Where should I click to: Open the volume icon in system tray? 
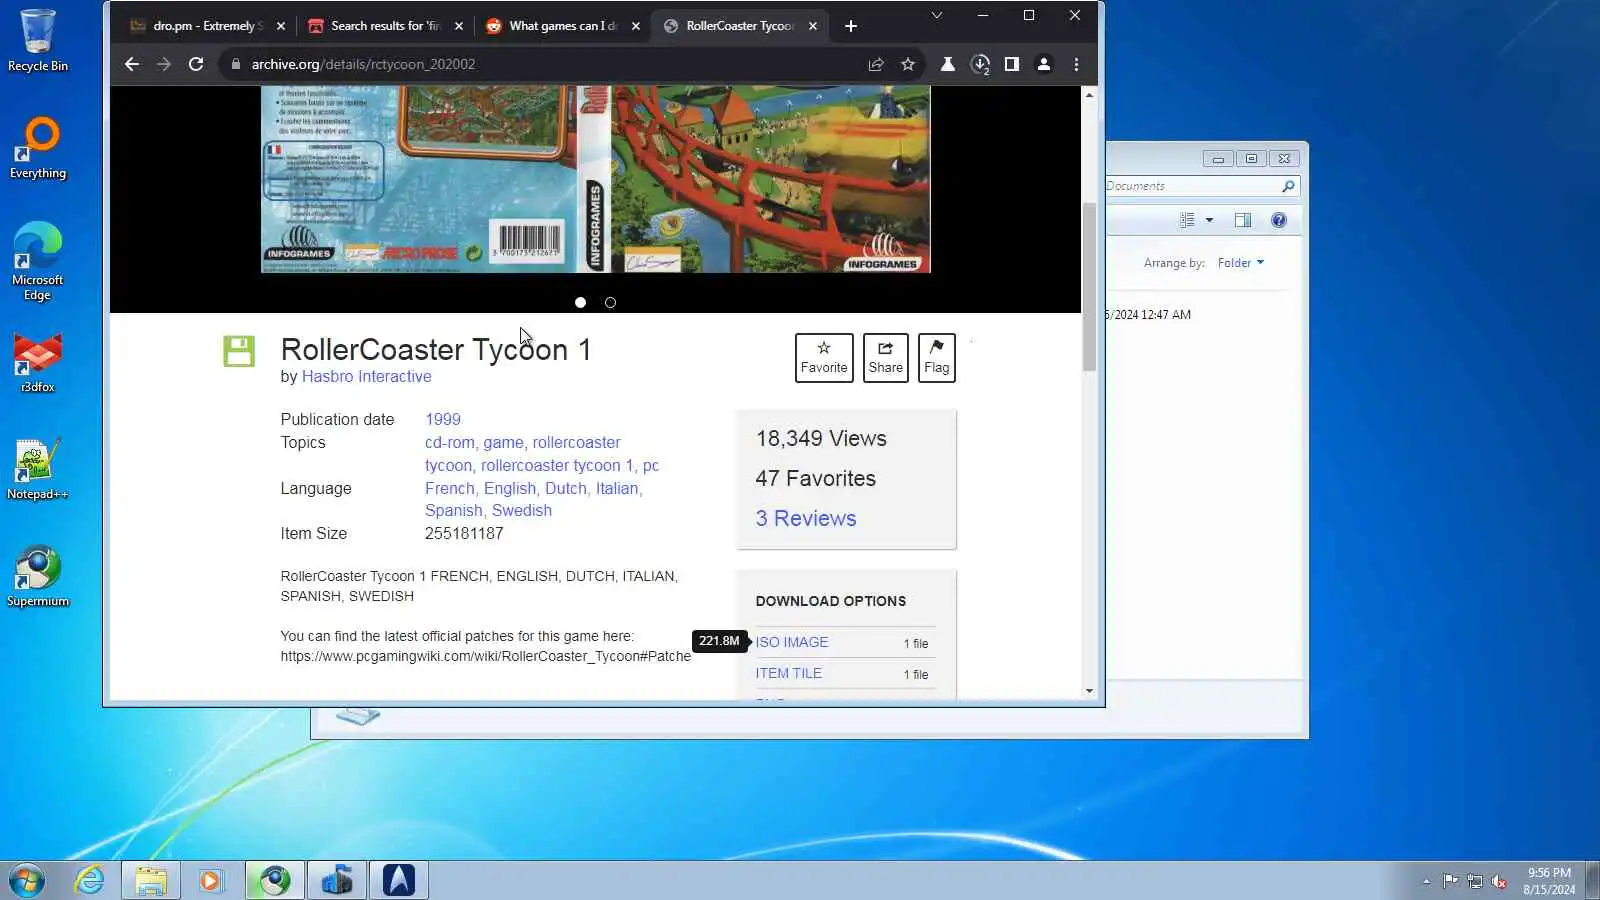pyautogui.click(x=1499, y=881)
